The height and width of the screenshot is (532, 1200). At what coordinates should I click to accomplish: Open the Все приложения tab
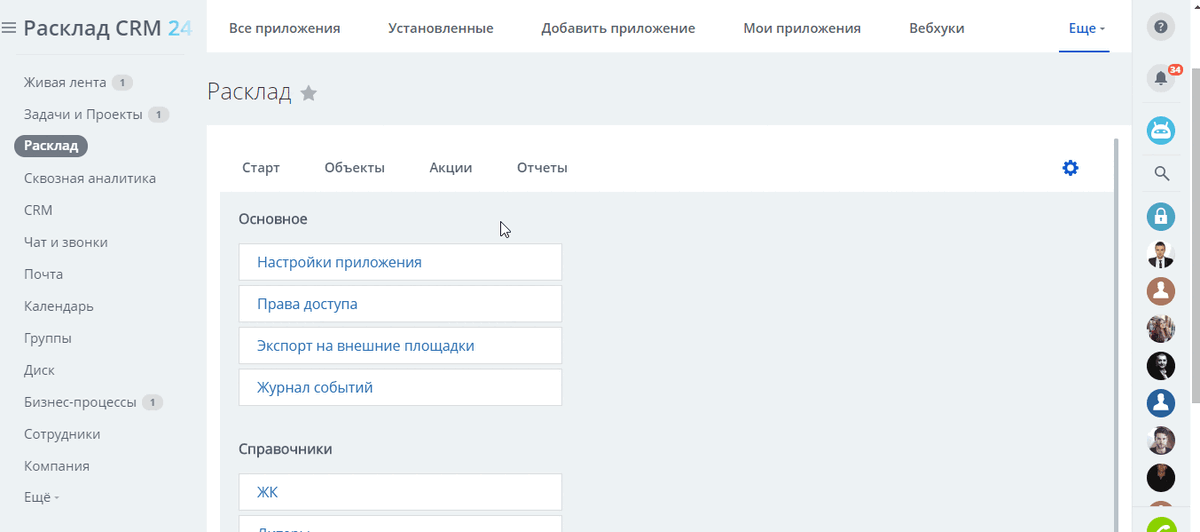(x=285, y=28)
